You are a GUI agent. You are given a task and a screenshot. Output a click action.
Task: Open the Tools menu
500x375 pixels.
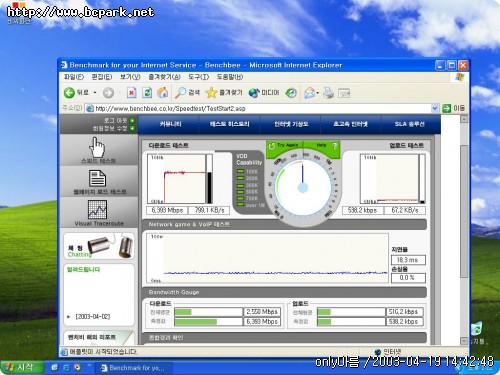click(198, 77)
